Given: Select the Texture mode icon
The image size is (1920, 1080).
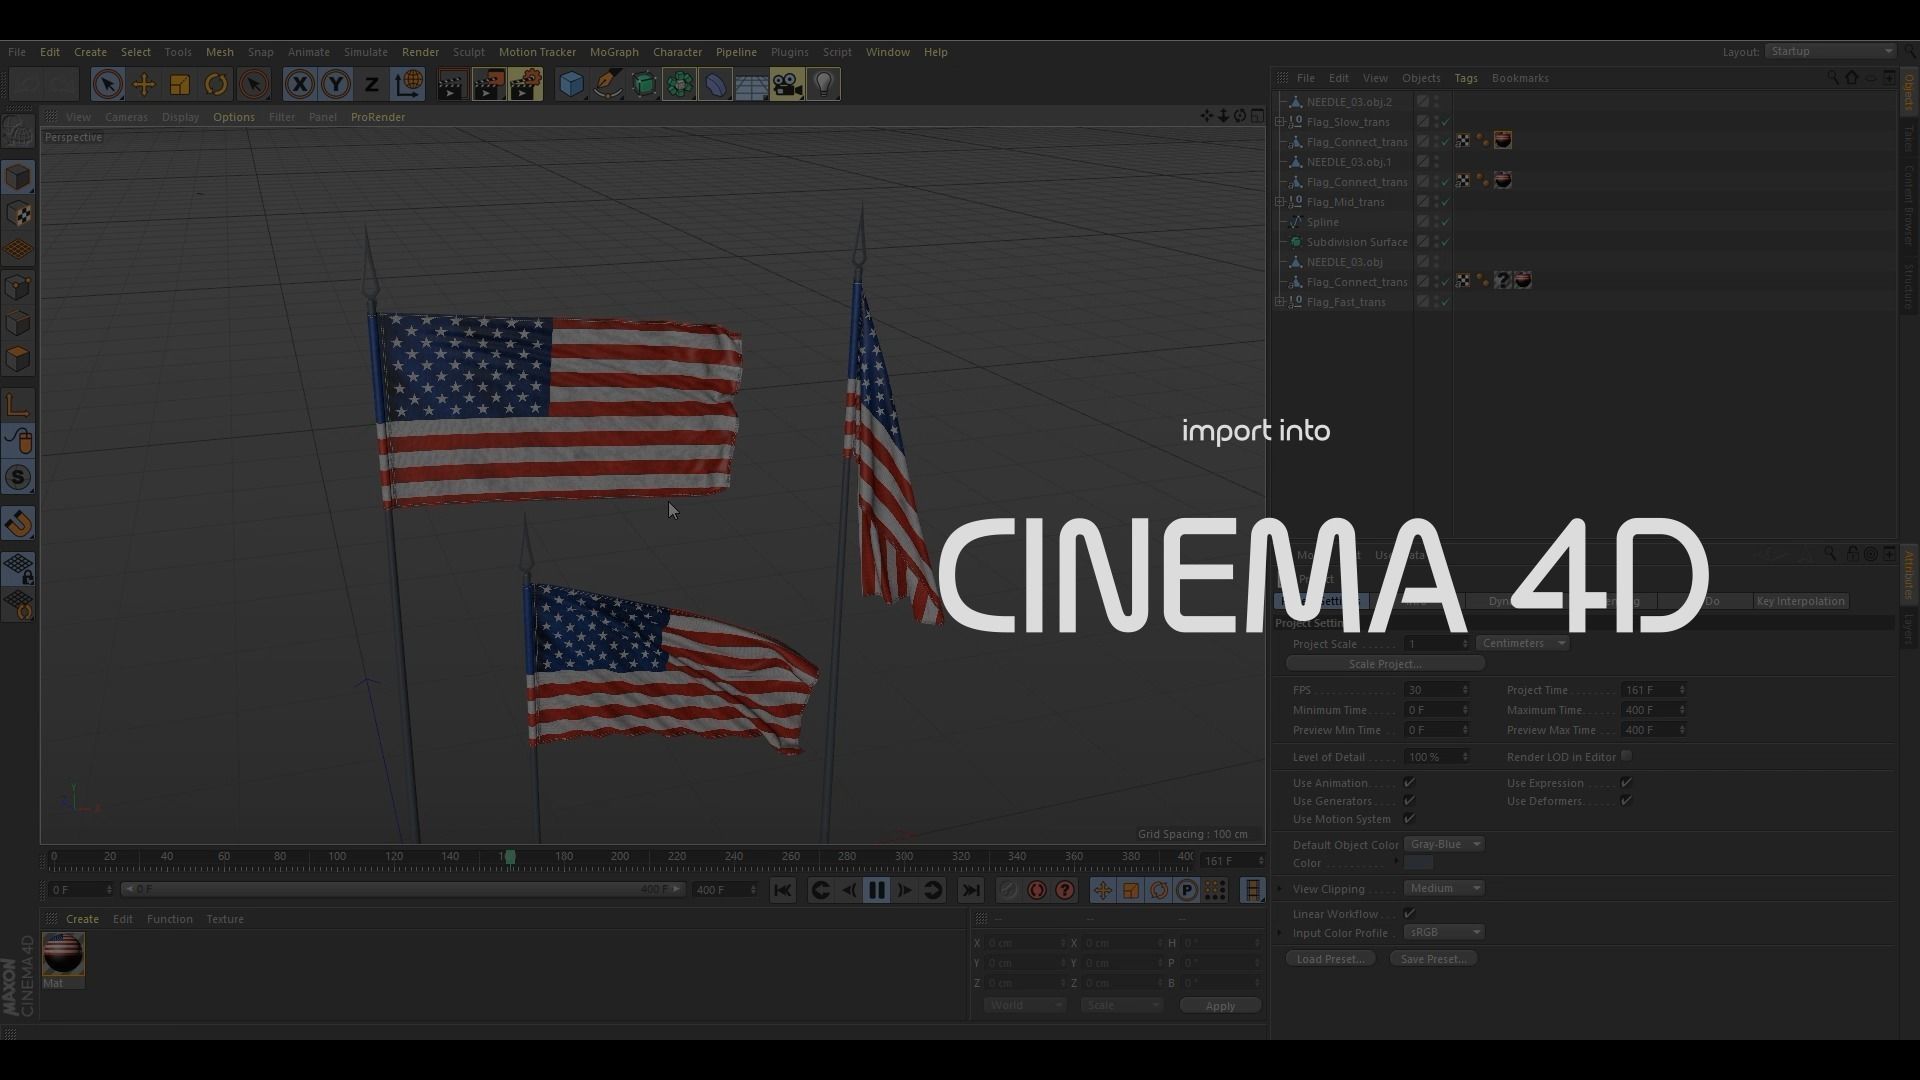Looking at the screenshot, I should [x=18, y=214].
